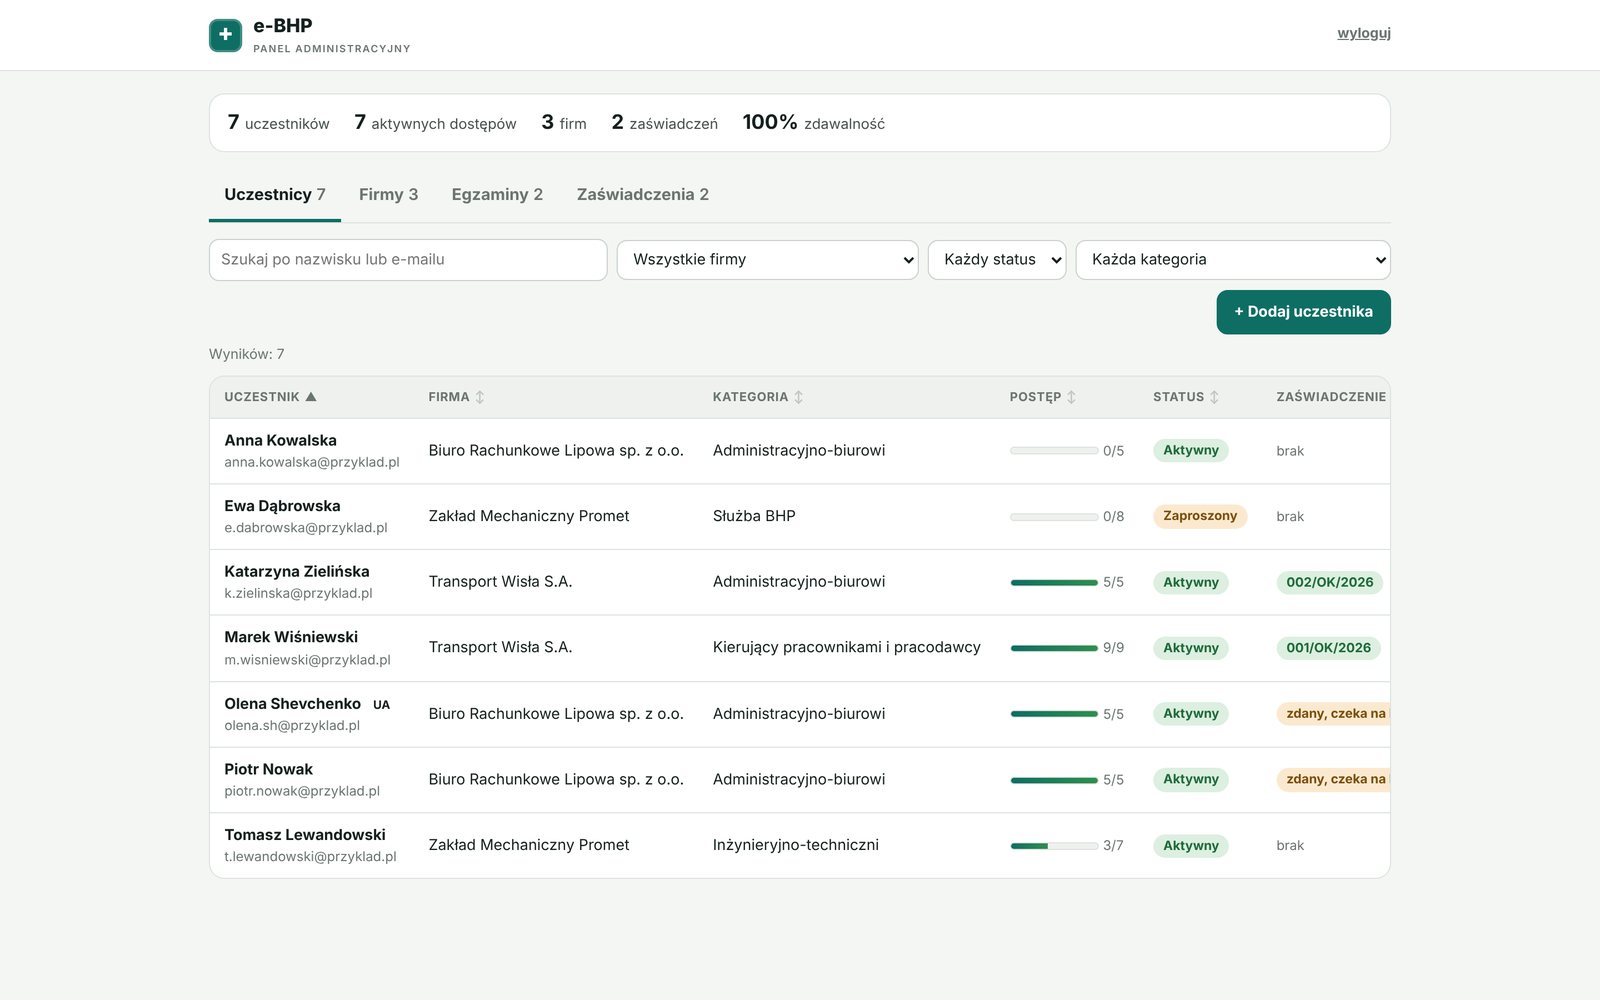Expand the Każdy status dropdown
The height and width of the screenshot is (1000, 1600).
pos(997,260)
